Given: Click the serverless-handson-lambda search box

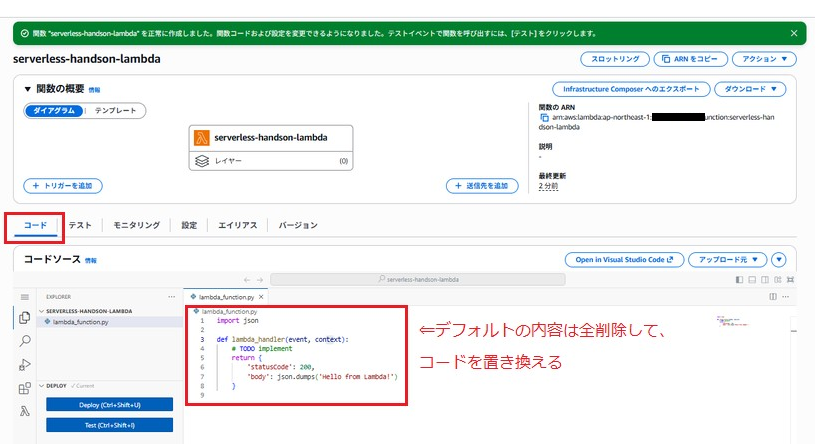Looking at the screenshot, I should (418, 280).
